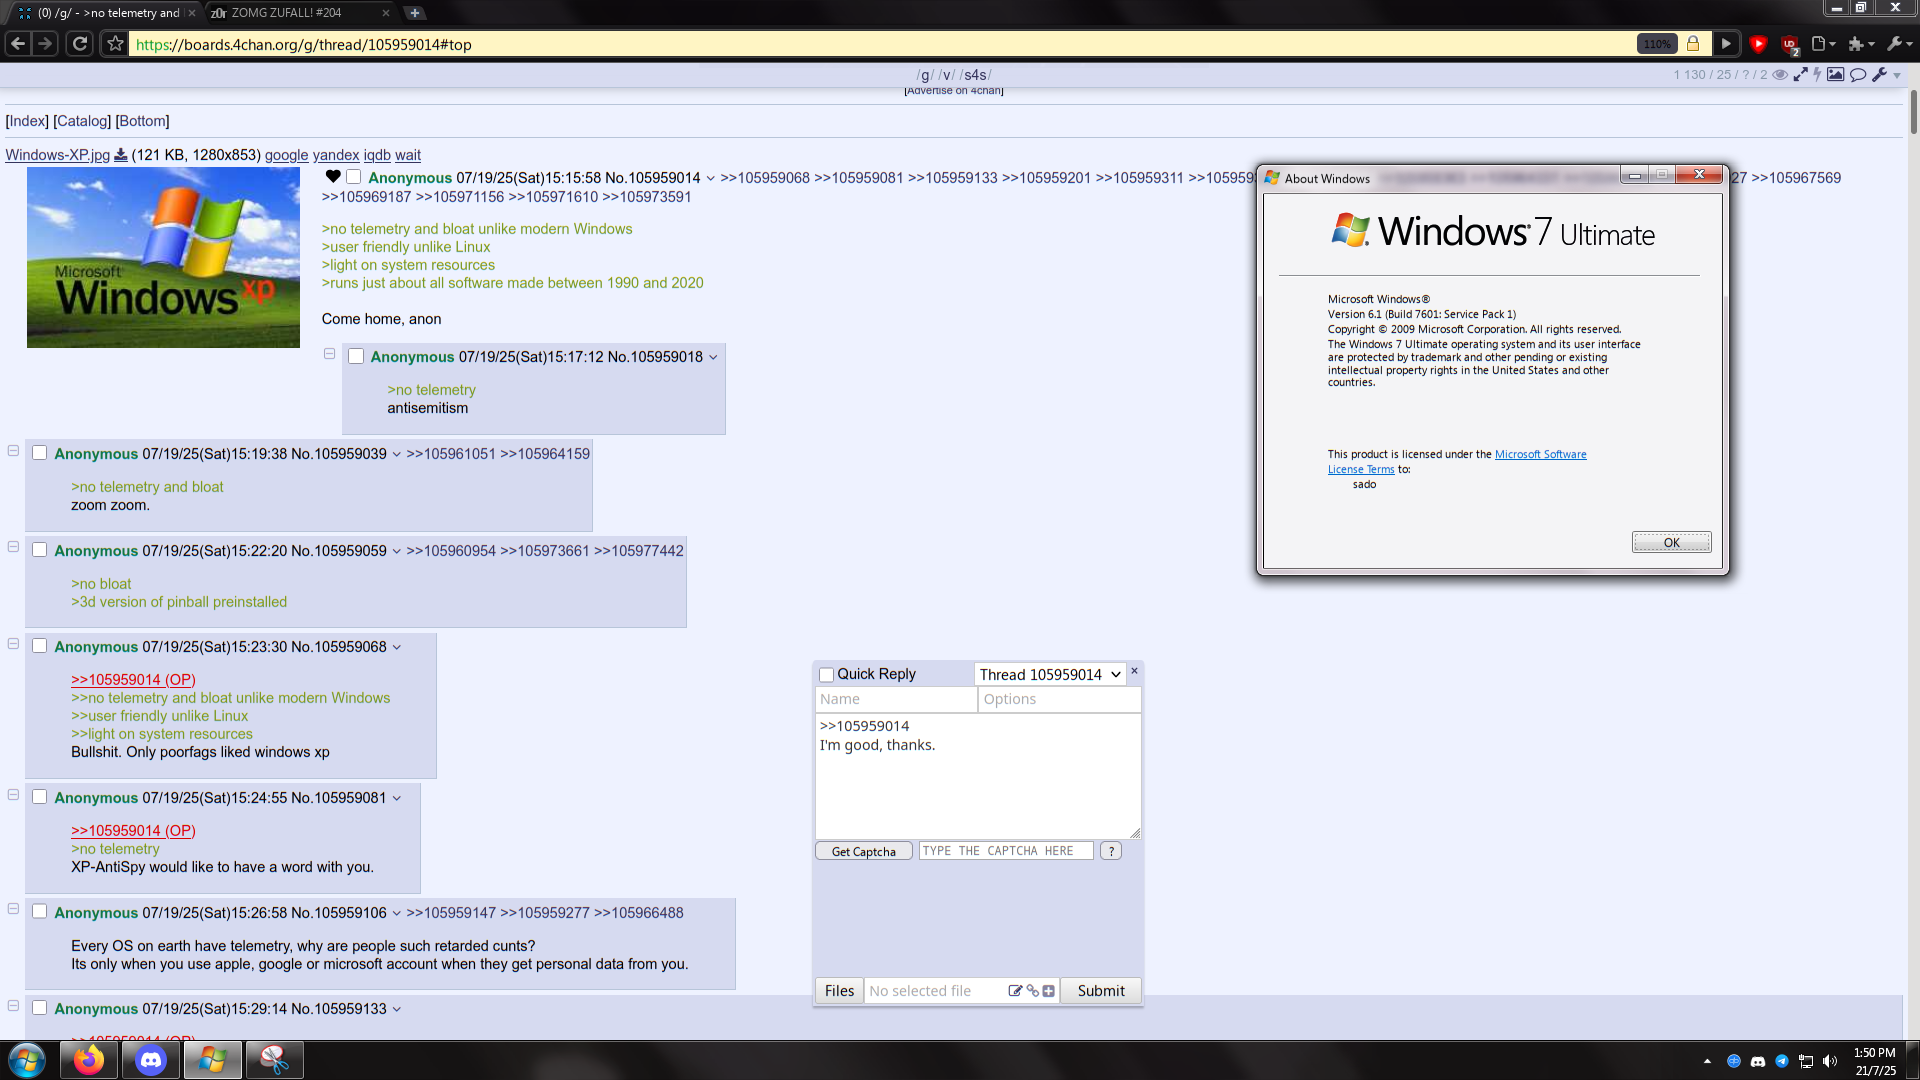This screenshot has height=1080, width=1920.
Task: Open 4chan X settings wrench in header
Action: pyautogui.click(x=1879, y=75)
